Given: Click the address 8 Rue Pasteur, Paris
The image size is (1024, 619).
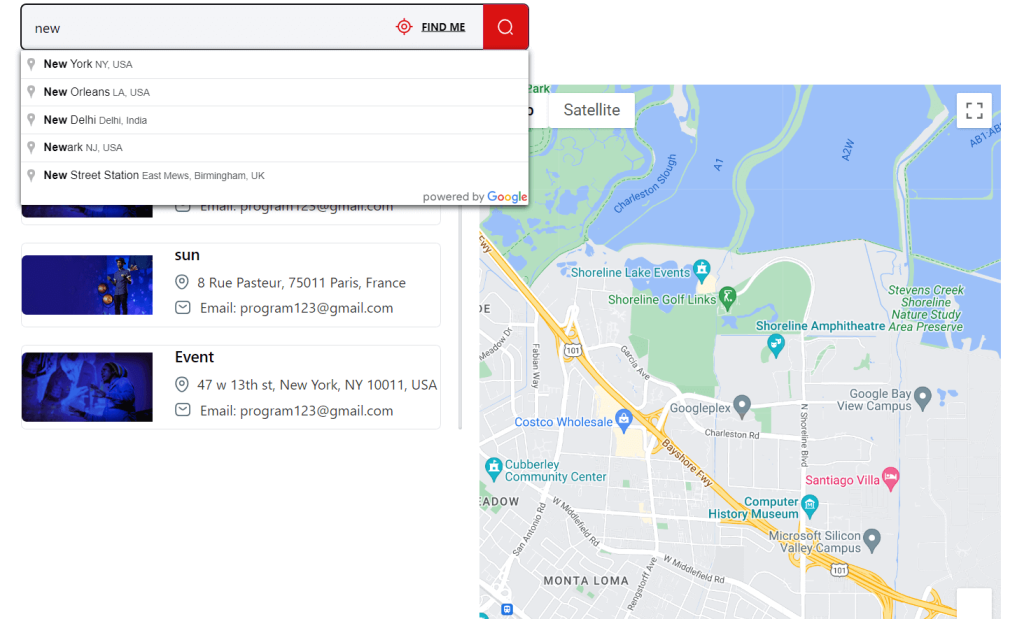Looking at the screenshot, I should [302, 283].
